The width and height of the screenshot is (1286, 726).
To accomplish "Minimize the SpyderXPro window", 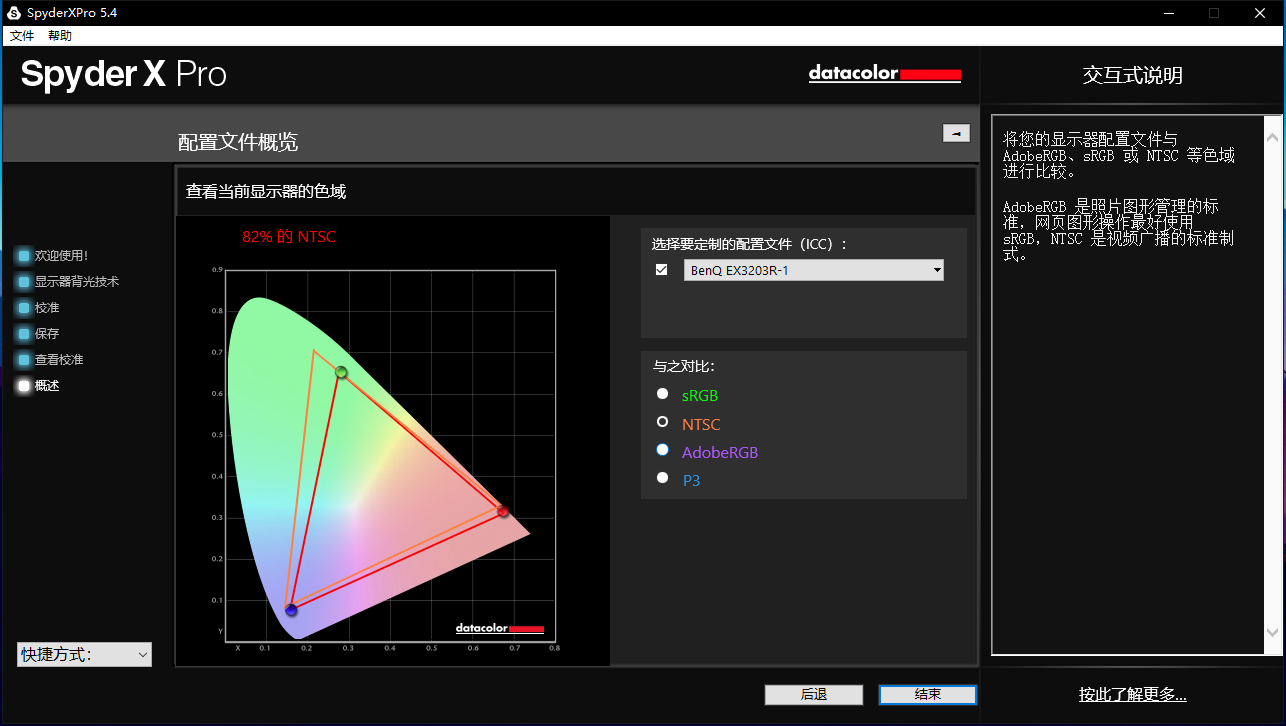I will tap(1168, 13).
